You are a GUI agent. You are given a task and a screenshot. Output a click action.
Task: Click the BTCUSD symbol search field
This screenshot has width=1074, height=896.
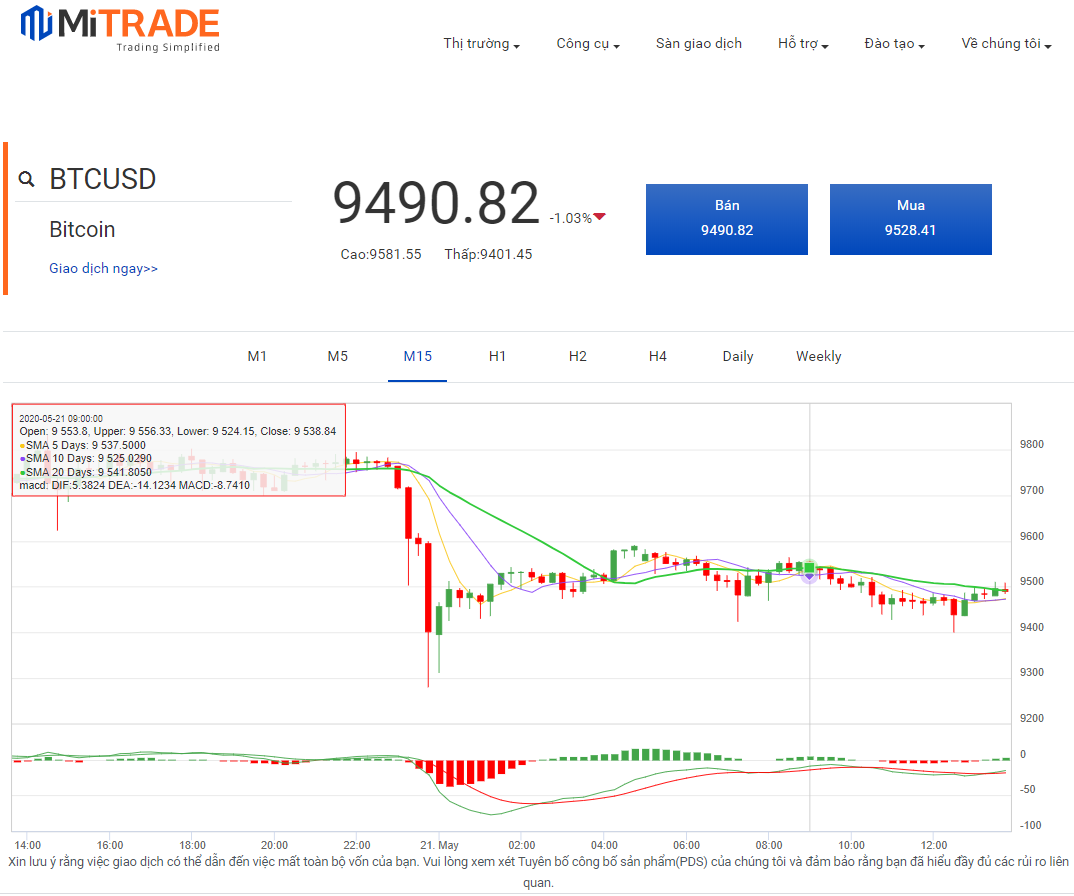(x=160, y=180)
